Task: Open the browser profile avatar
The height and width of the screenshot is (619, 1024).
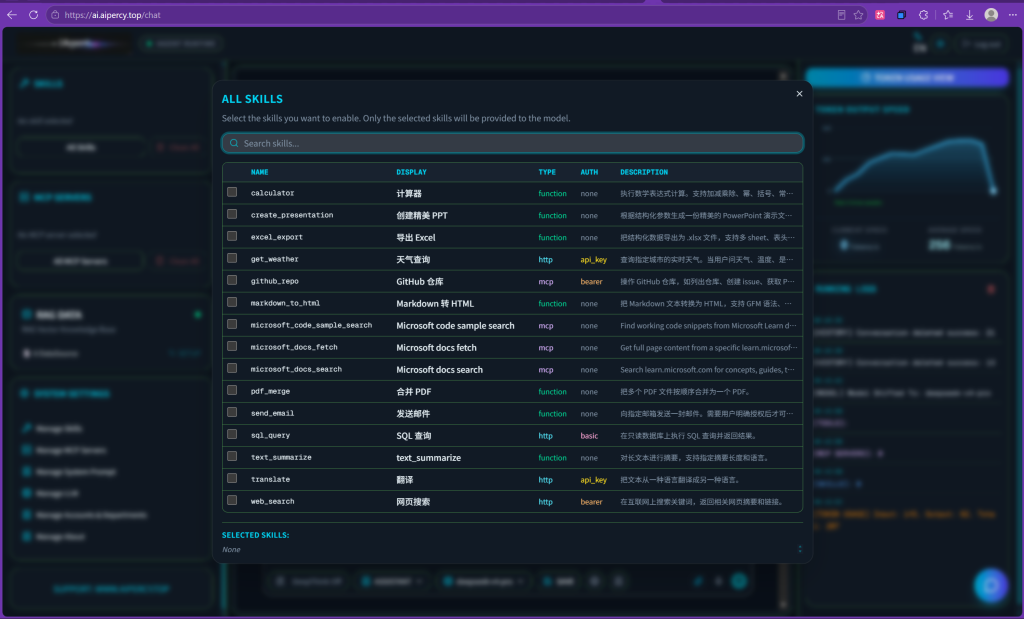Action: 991,14
